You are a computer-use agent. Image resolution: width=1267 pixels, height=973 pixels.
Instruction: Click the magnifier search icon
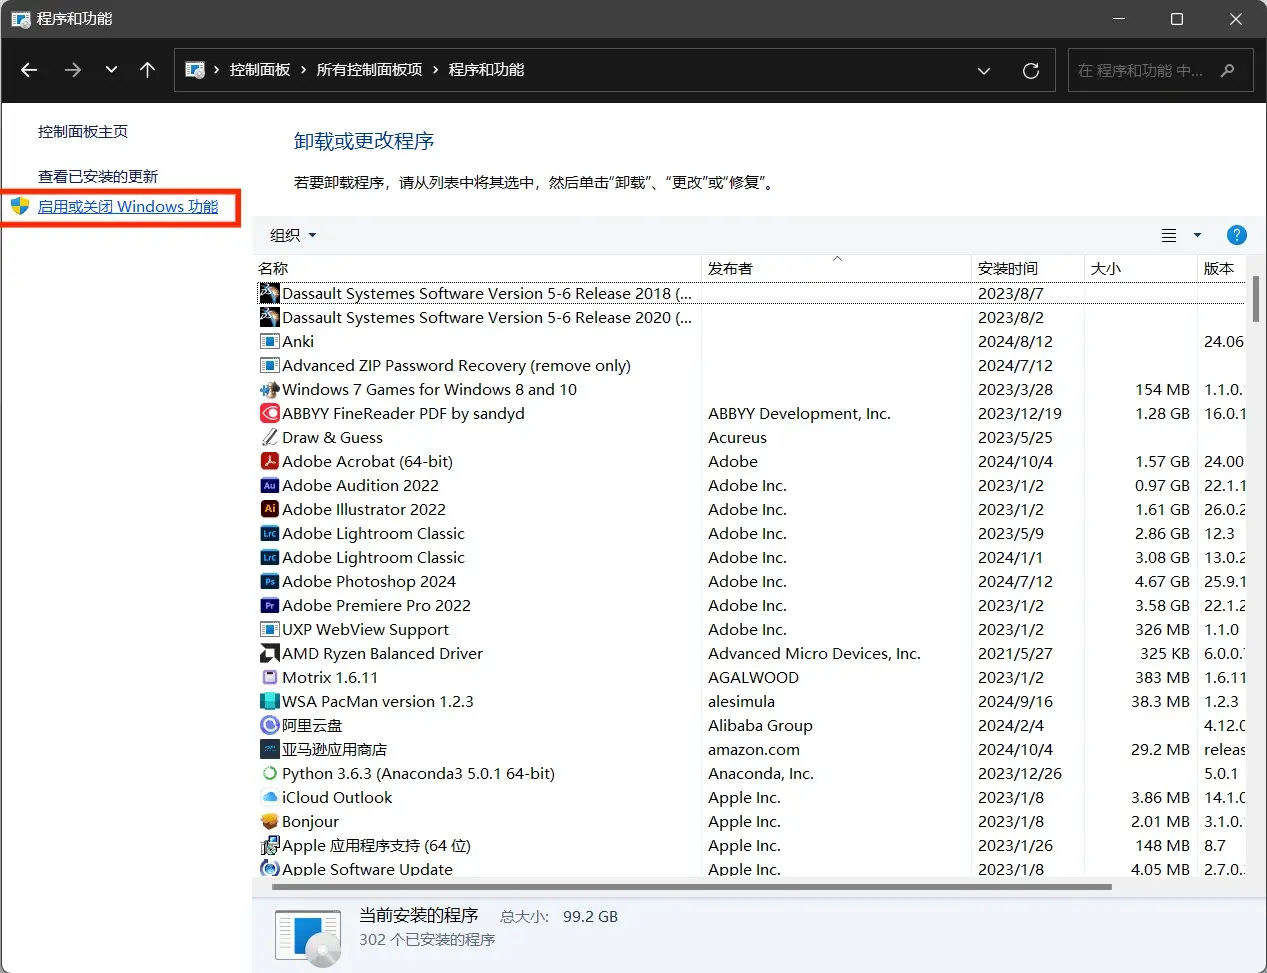tap(1228, 71)
